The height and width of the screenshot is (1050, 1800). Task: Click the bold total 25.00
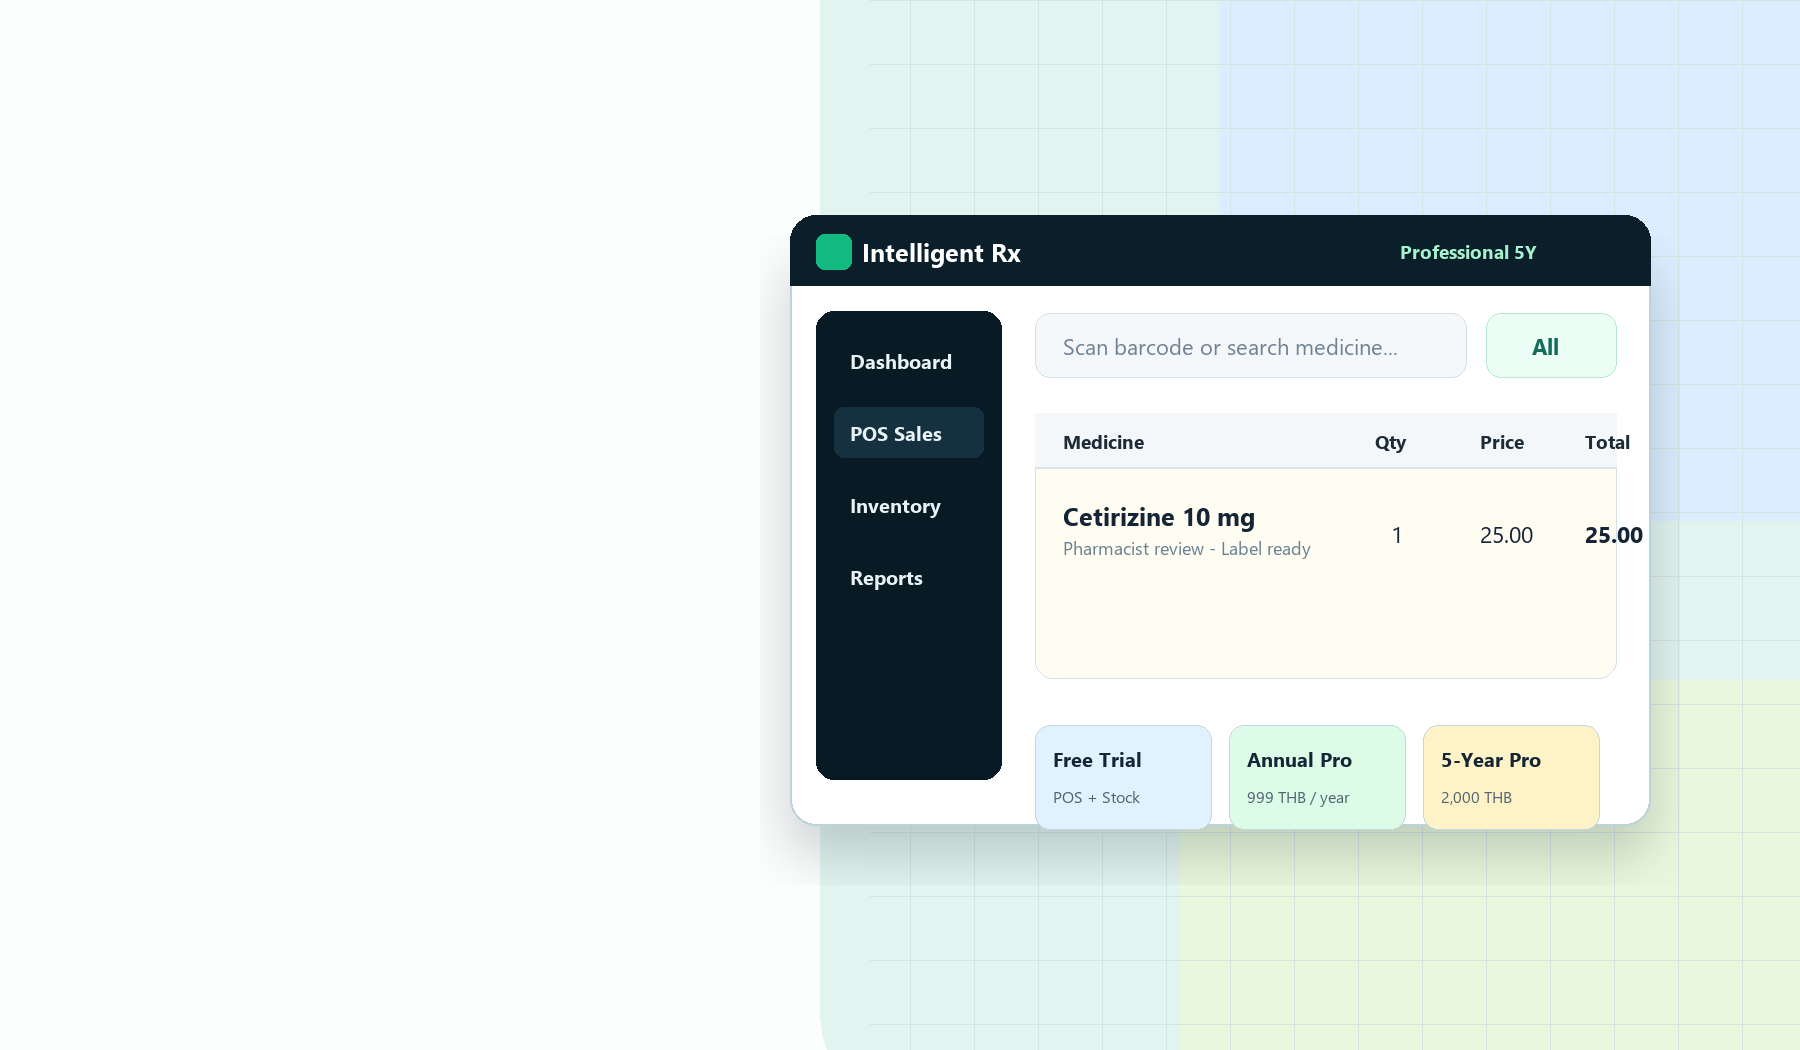1613,535
